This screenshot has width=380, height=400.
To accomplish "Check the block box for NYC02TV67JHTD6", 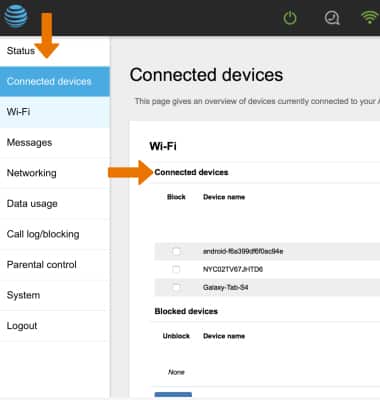I will (x=176, y=269).
